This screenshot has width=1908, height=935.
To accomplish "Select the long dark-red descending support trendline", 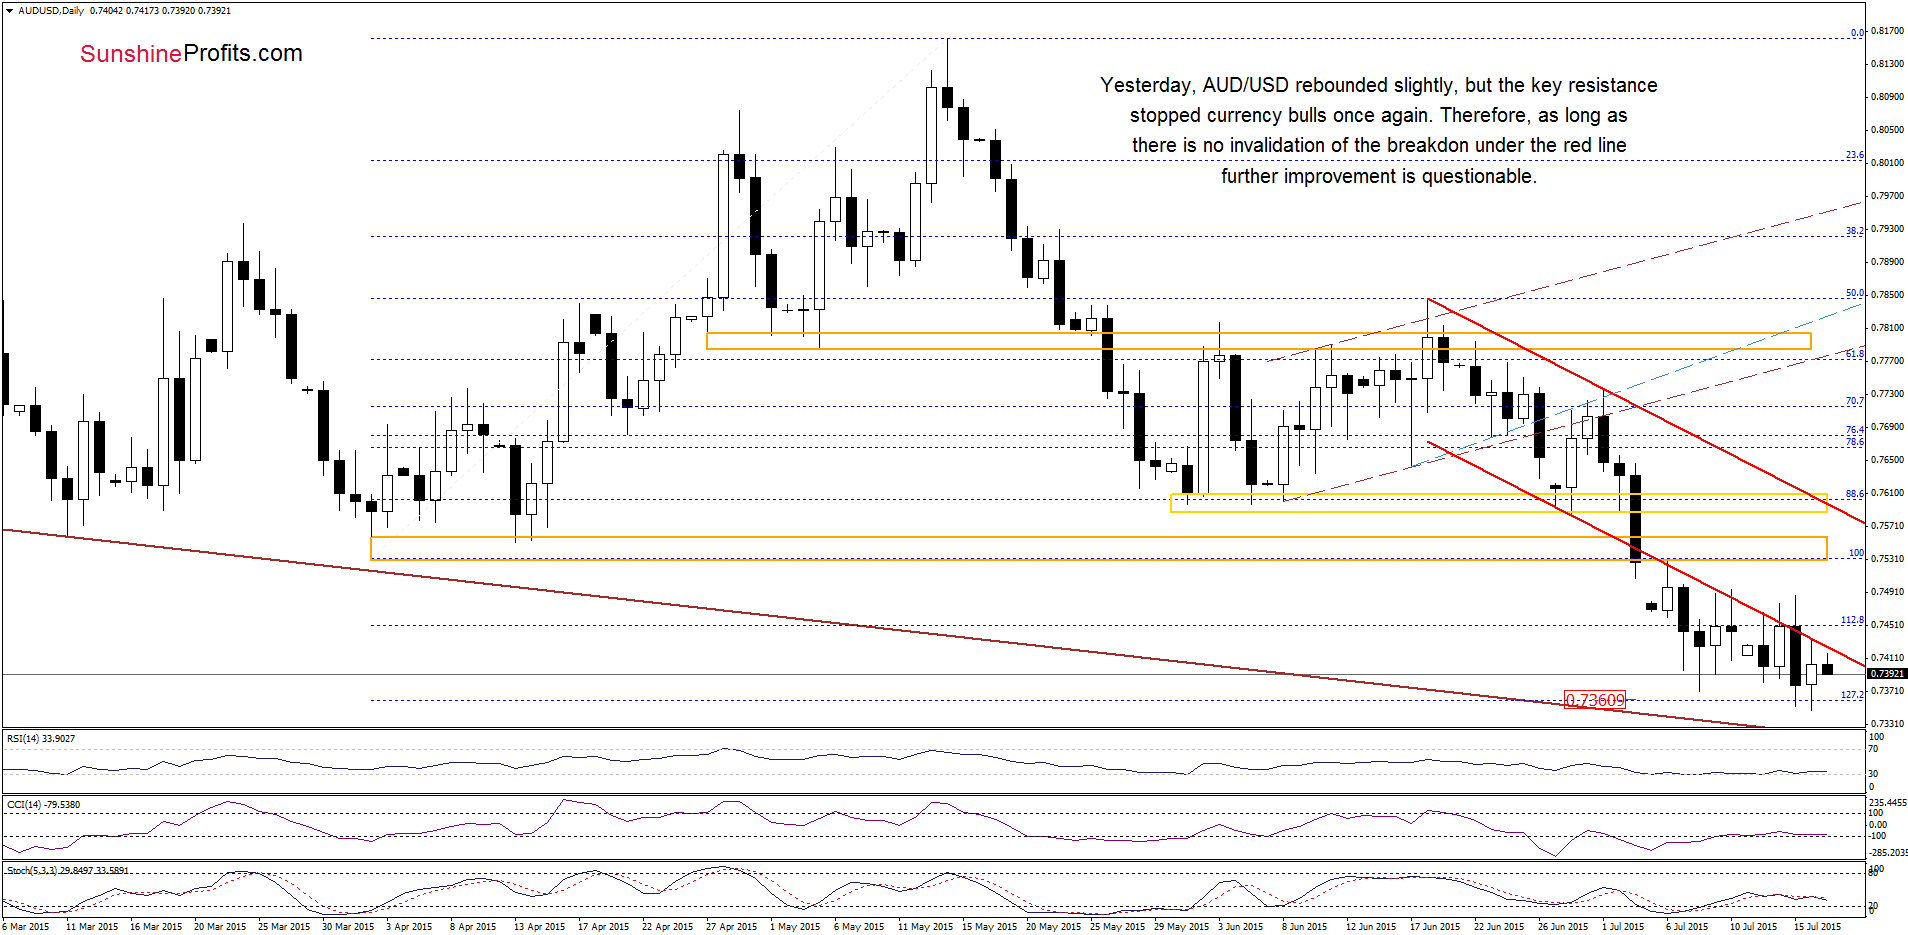I will point(884,629).
